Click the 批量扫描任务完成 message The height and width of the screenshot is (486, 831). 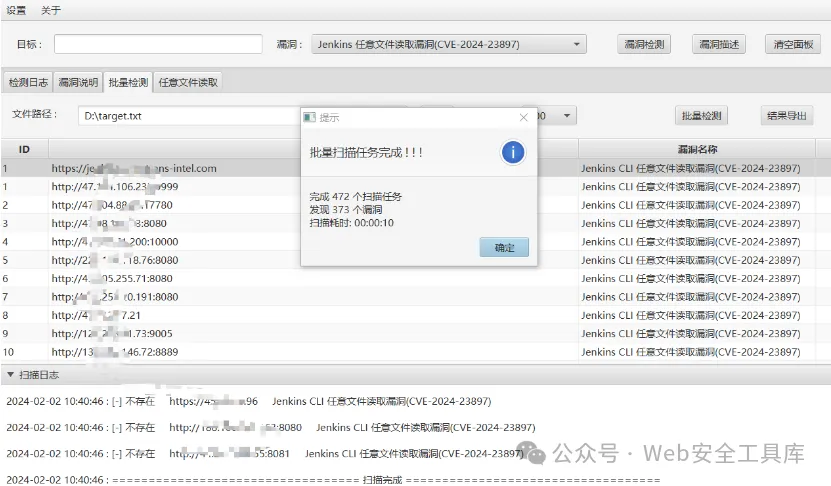pyautogui.click(x=366, y=153)
